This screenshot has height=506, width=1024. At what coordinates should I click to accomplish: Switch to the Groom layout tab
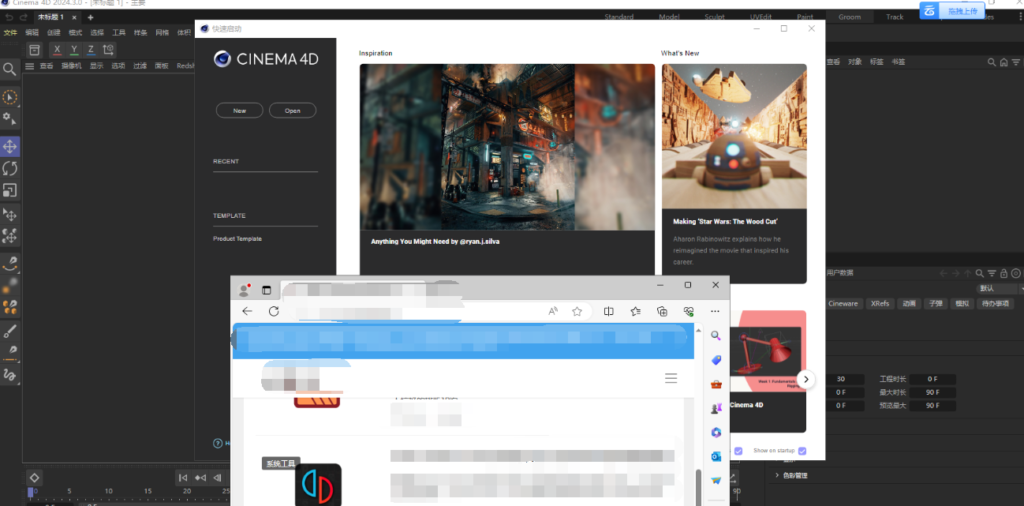pos(849,17)
